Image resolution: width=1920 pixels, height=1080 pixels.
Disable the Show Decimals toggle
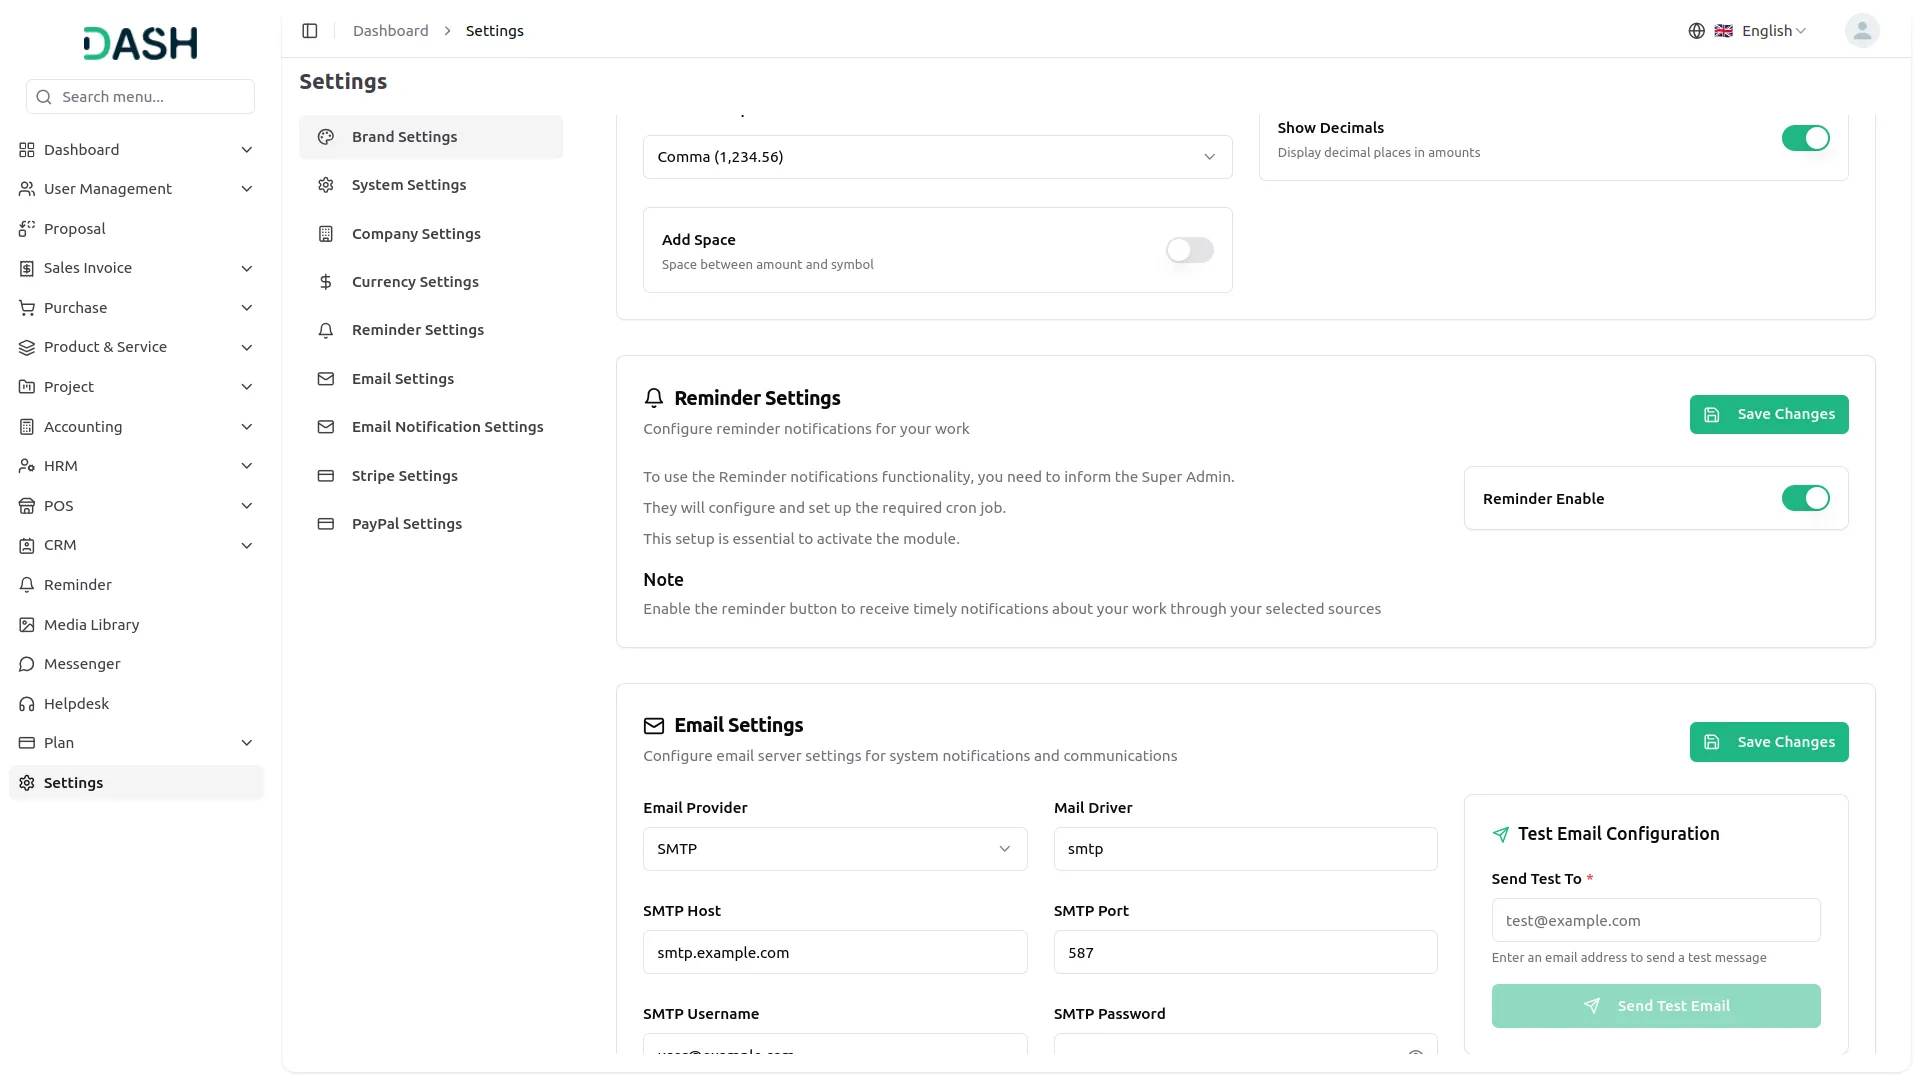[1805, 138]
